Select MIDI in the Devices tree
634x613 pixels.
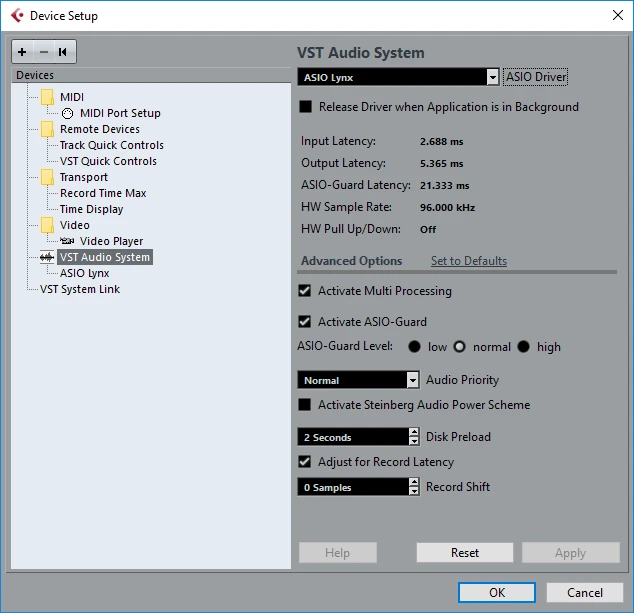[x=72, y=97]
